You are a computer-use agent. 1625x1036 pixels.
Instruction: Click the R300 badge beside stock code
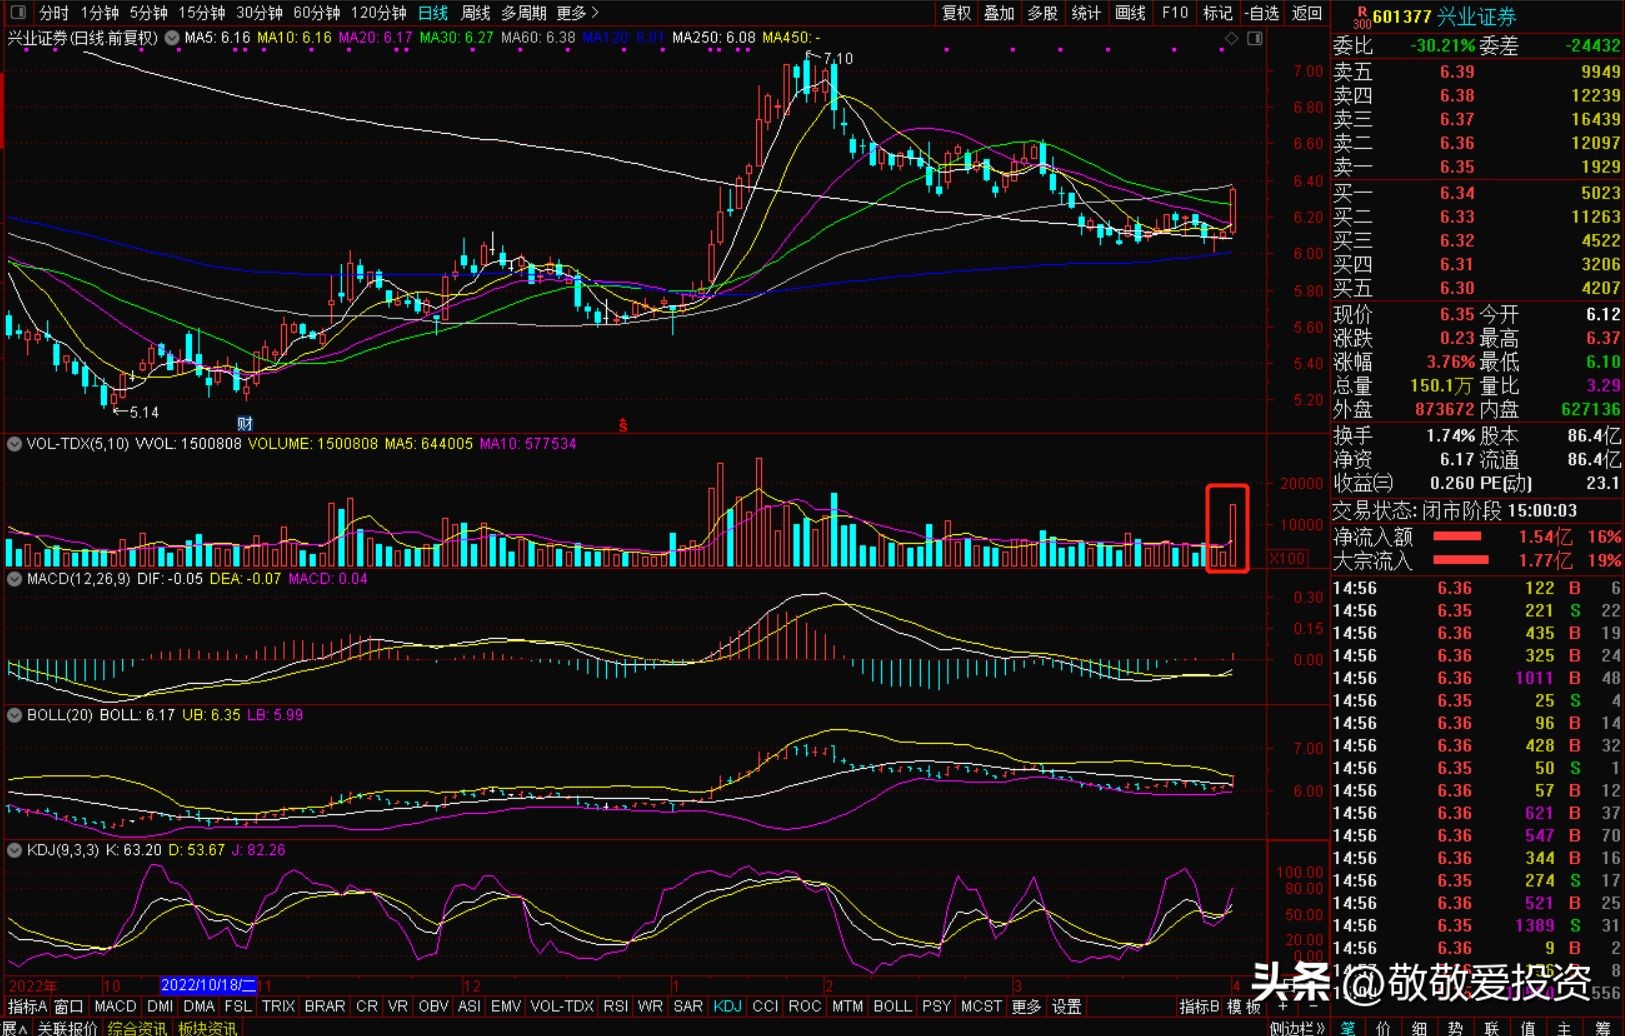coord(1361,17)
